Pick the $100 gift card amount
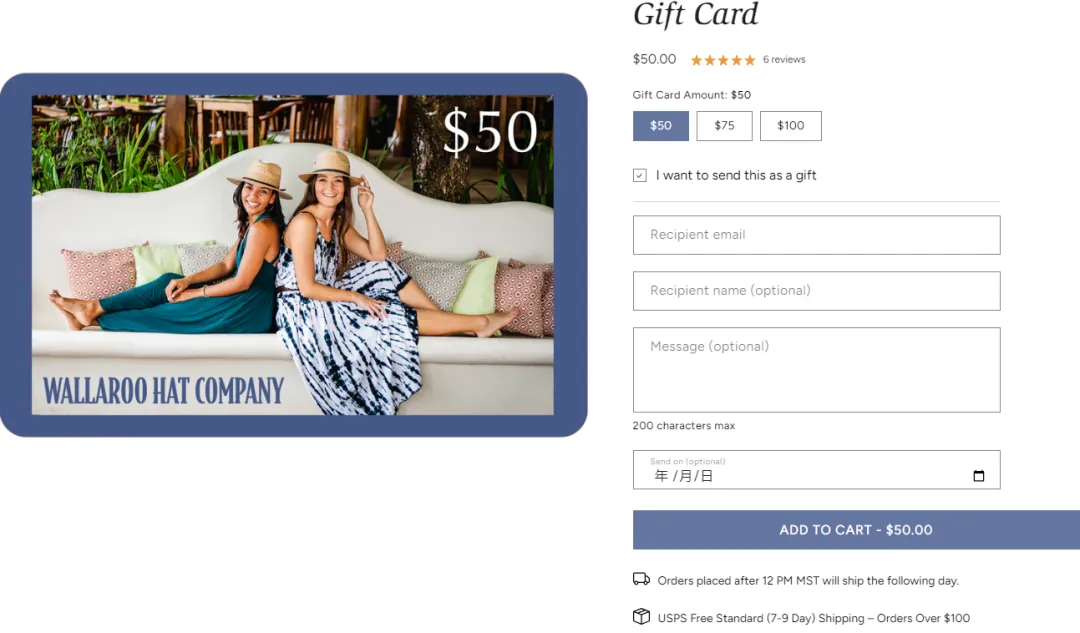 click(x=791, y=126)
